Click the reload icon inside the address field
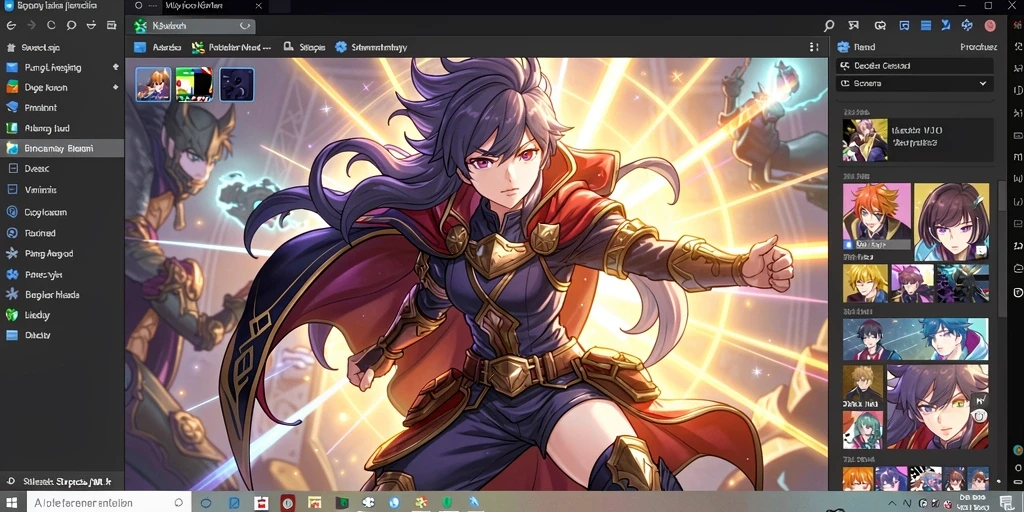1024x512 pixels. (245, 26)
